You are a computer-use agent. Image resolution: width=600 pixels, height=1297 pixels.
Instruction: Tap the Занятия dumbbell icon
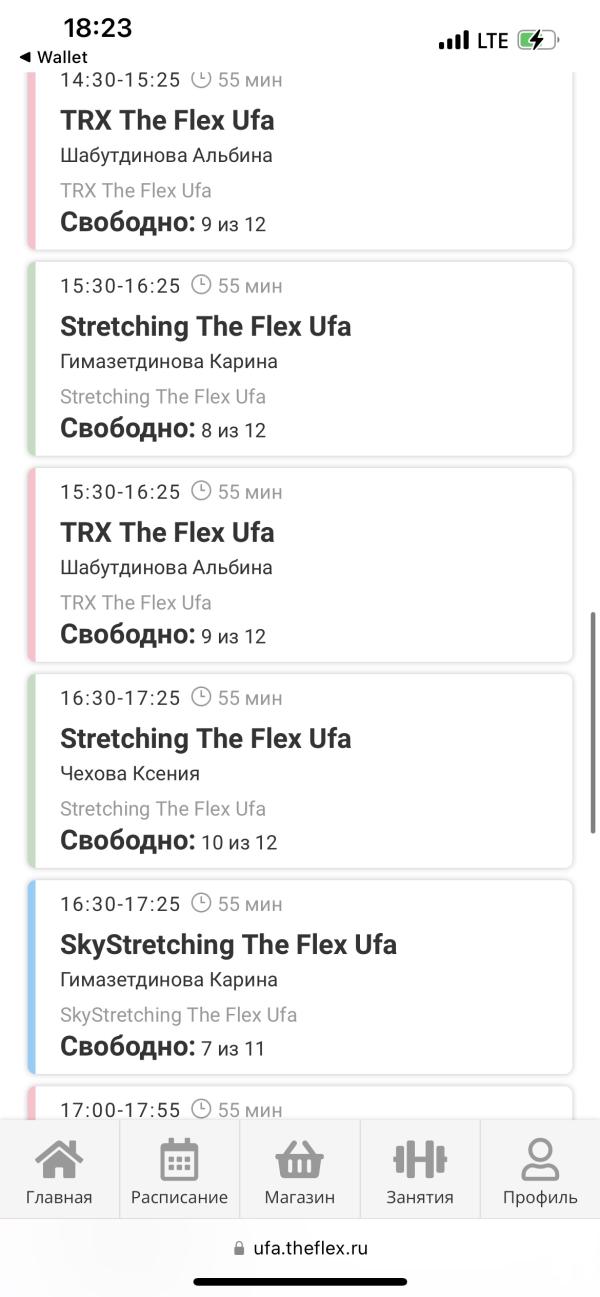click(x=419, y=1159)
